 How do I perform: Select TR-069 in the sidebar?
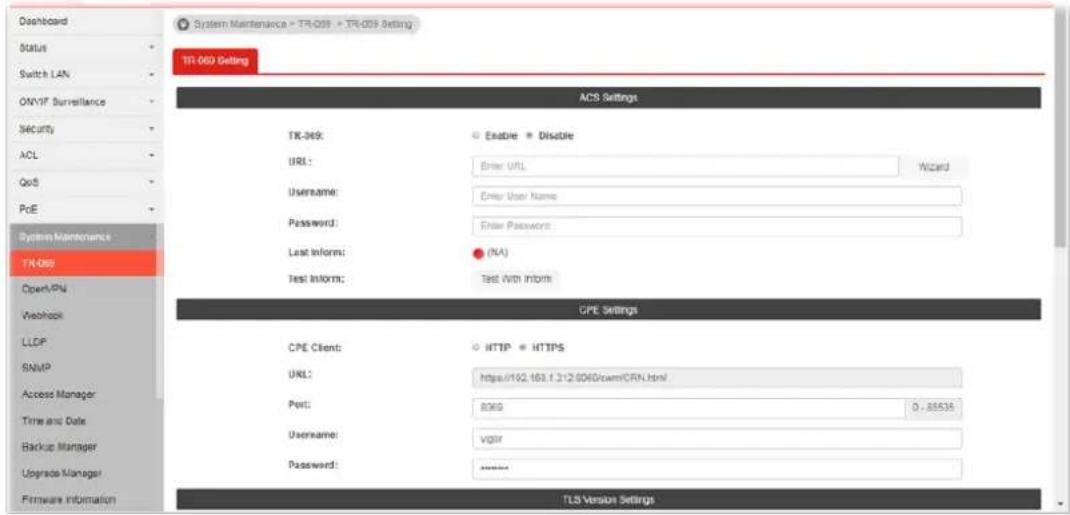(86, 263)
